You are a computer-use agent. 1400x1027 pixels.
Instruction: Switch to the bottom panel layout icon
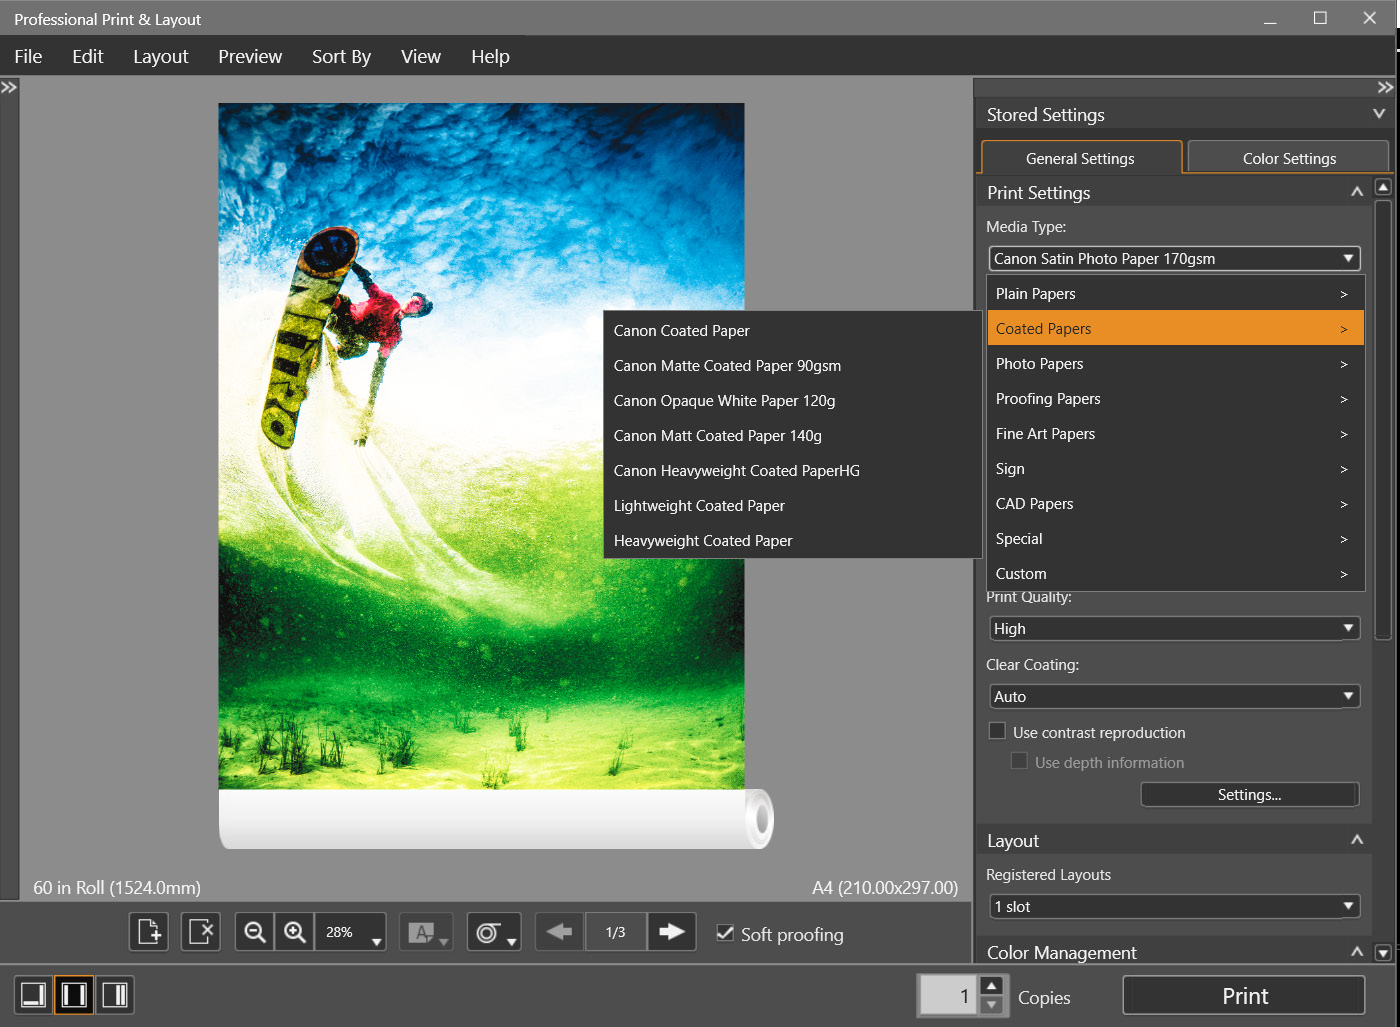coord(33,995)
